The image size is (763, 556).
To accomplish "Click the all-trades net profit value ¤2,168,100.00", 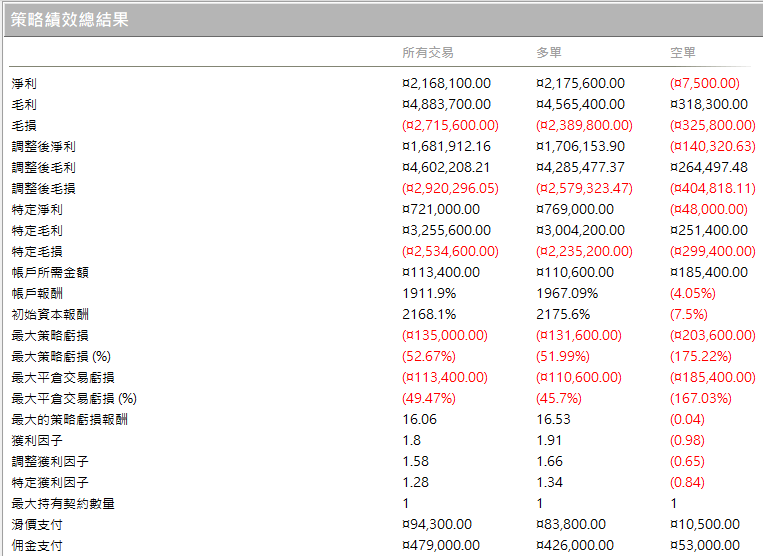I will tap(446, 84).
